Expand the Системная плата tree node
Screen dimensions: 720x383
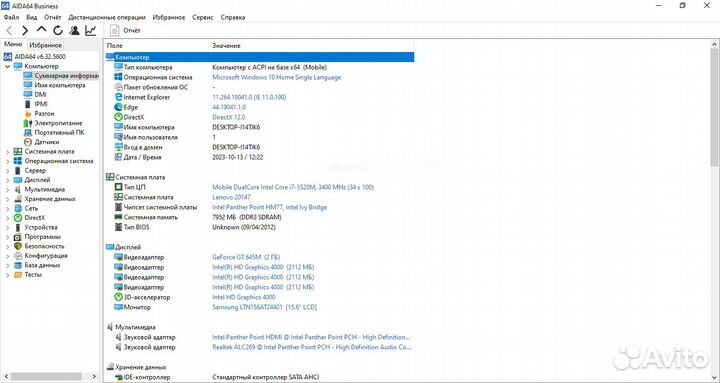(x=7, y=152)
